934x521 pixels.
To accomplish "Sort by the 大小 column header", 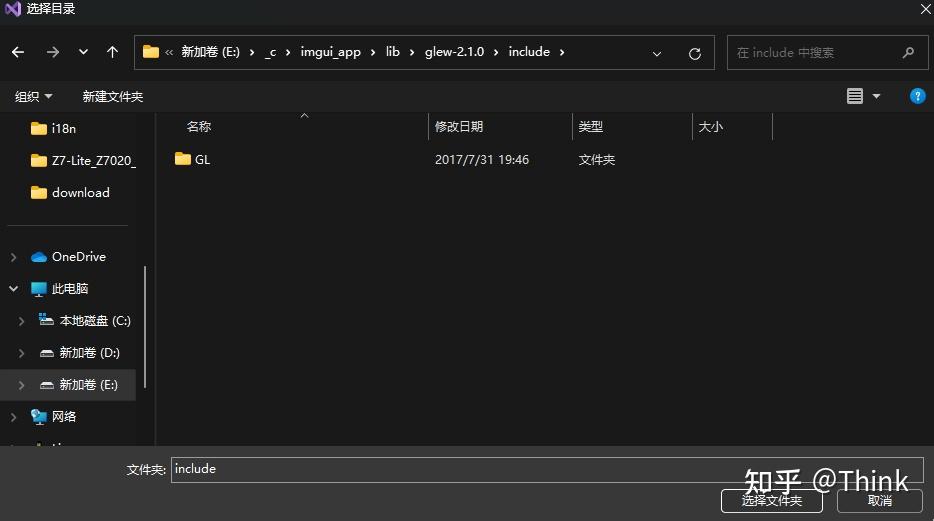I will (711, 127).
